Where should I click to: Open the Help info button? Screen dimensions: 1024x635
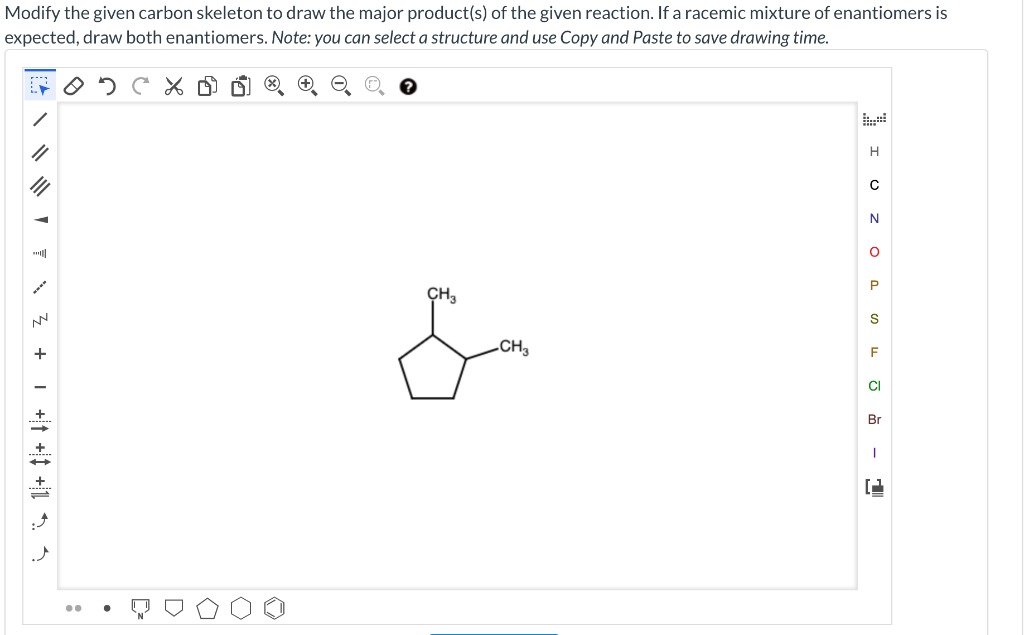(x=407, y=87)
